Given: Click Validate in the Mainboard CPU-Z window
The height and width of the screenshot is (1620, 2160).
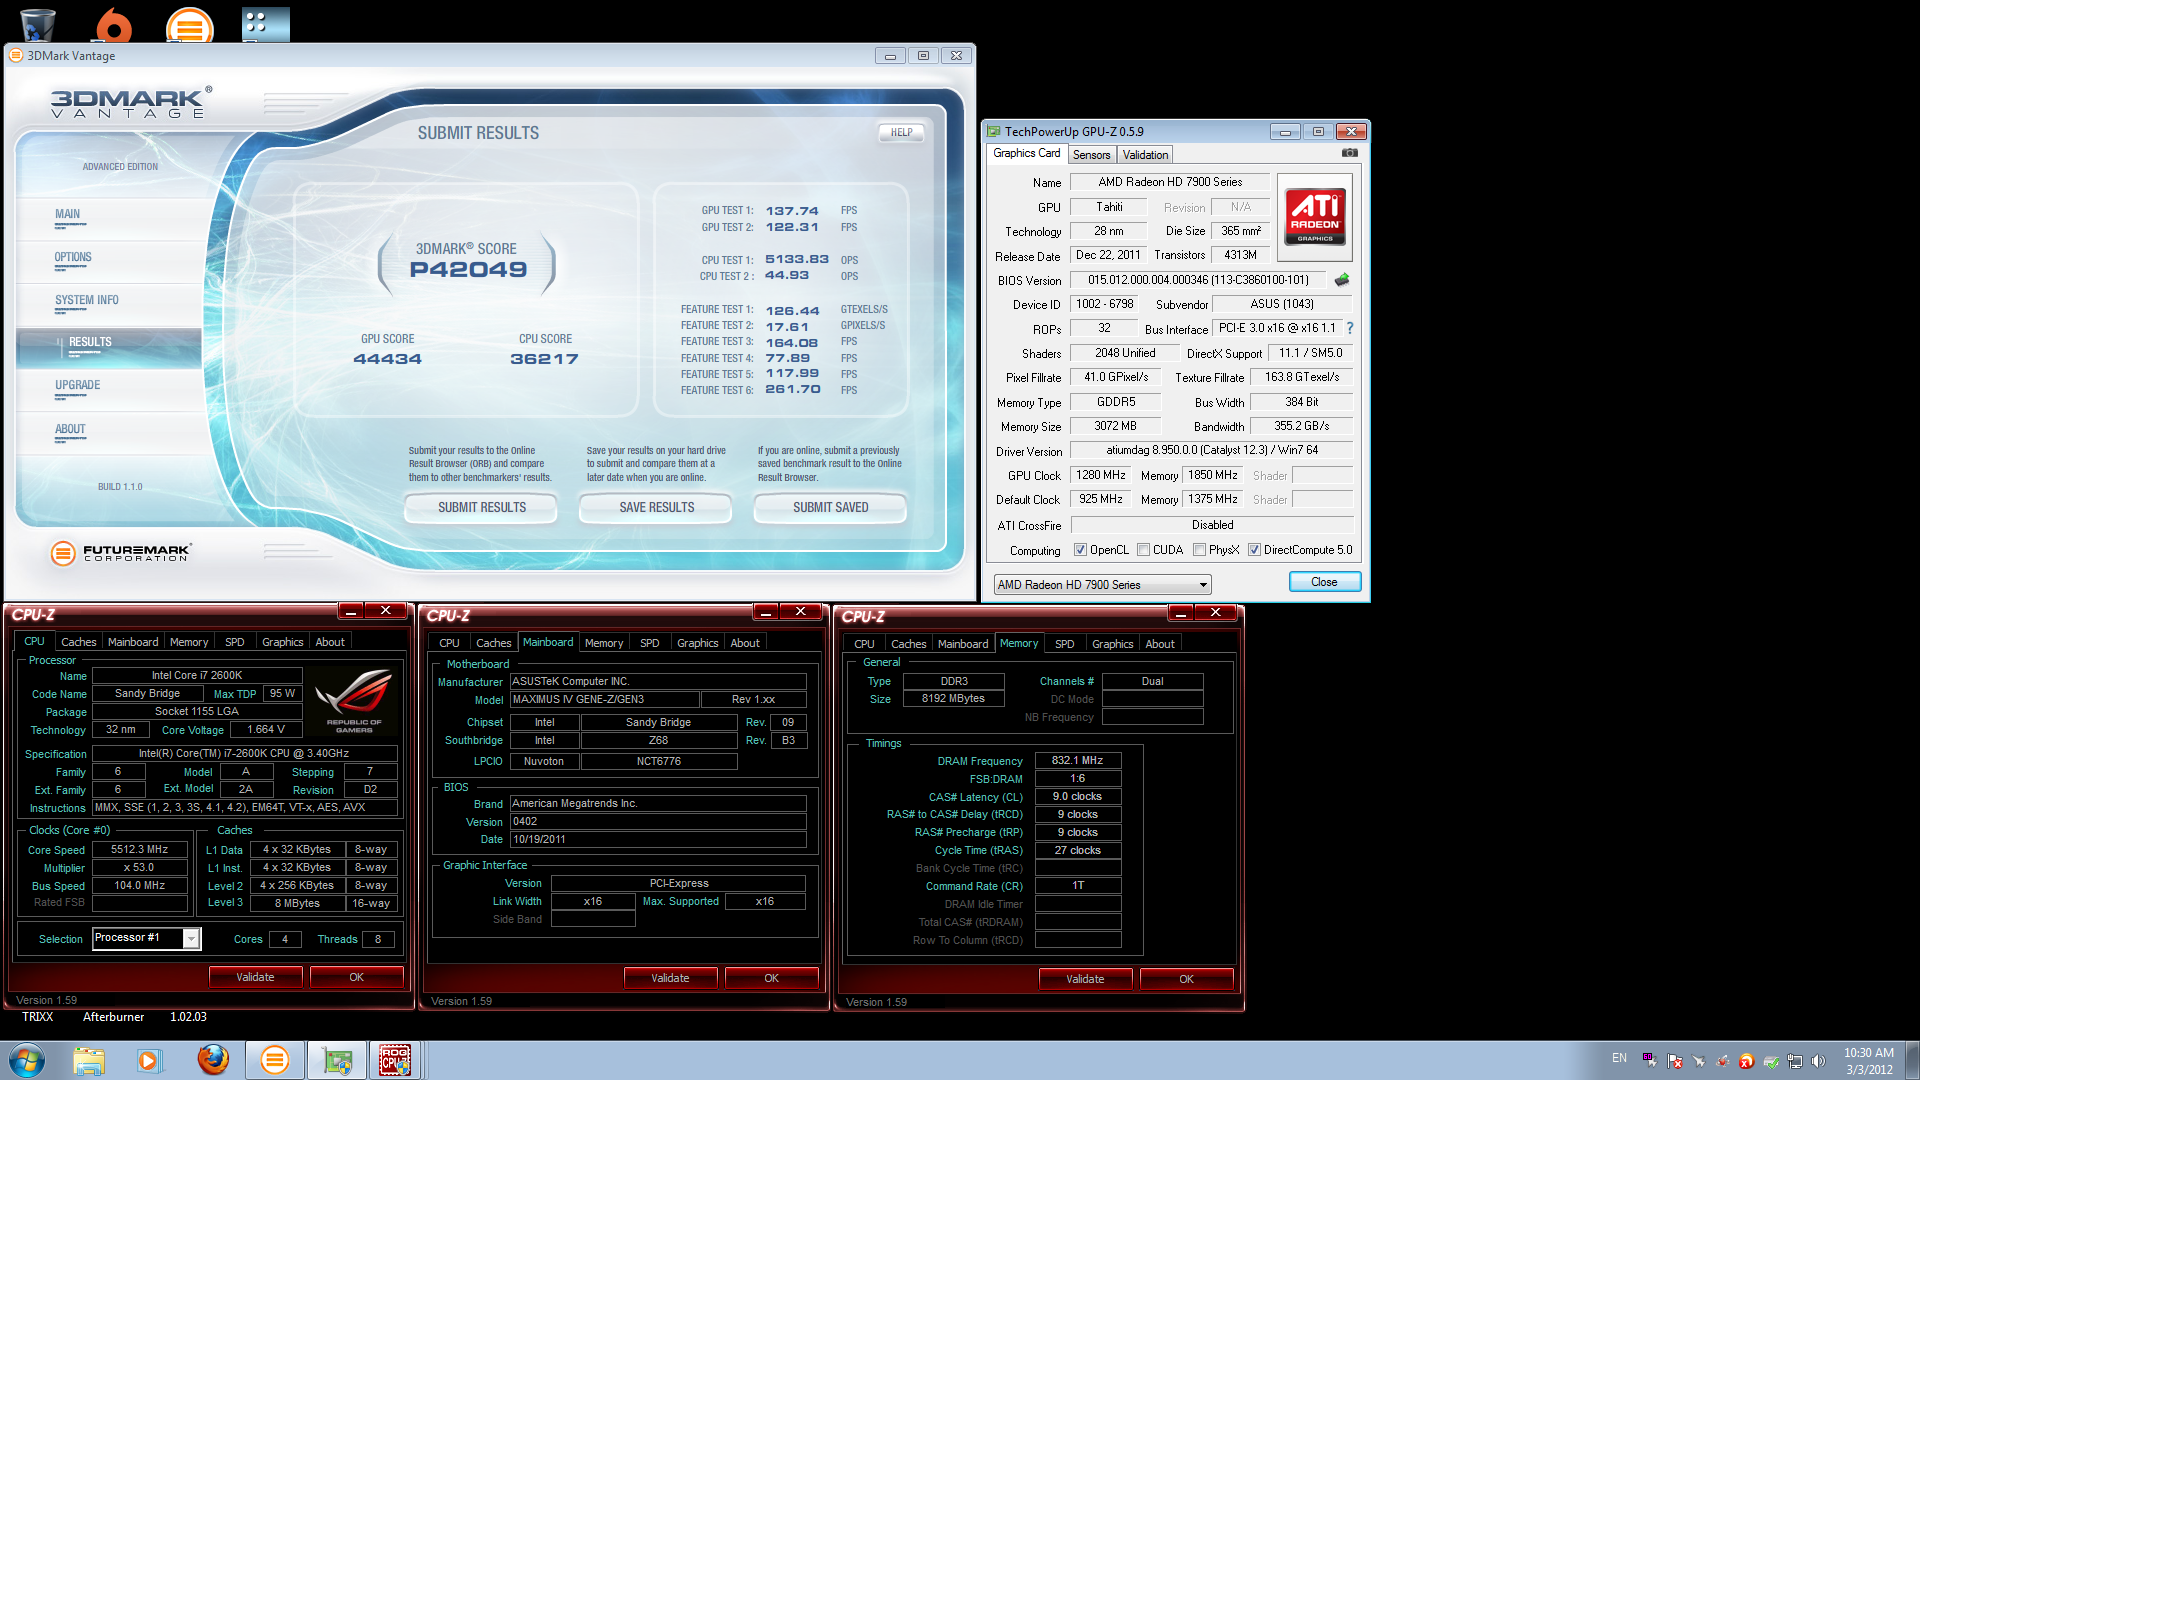Looking at the screenshot, I should 670,978.
